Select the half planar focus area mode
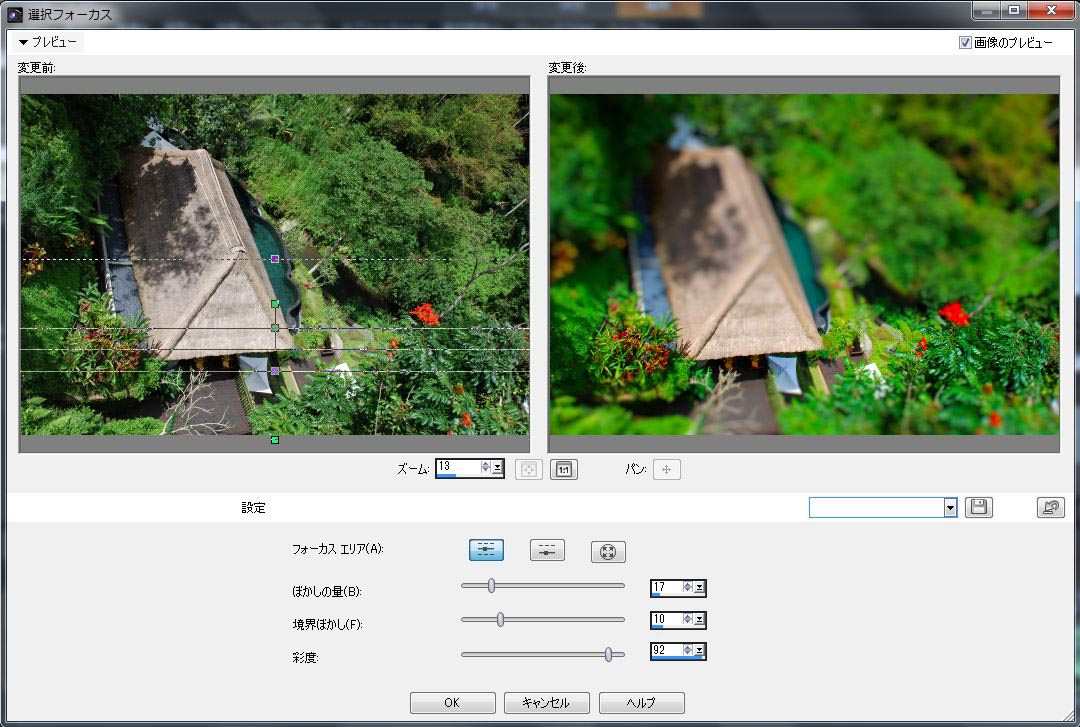Screen dimensions: 1080x727 (547, 550)
